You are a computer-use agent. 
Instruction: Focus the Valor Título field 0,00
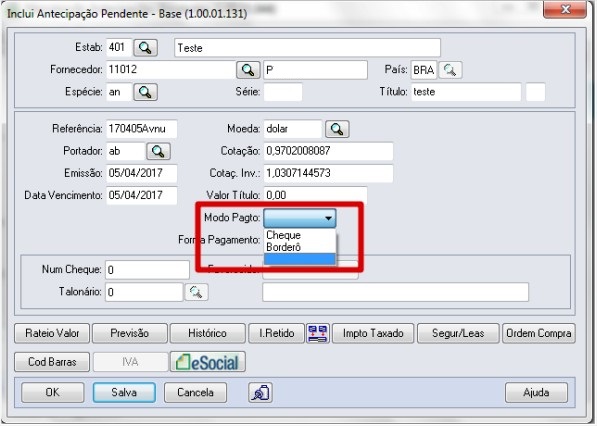(315, 195)
